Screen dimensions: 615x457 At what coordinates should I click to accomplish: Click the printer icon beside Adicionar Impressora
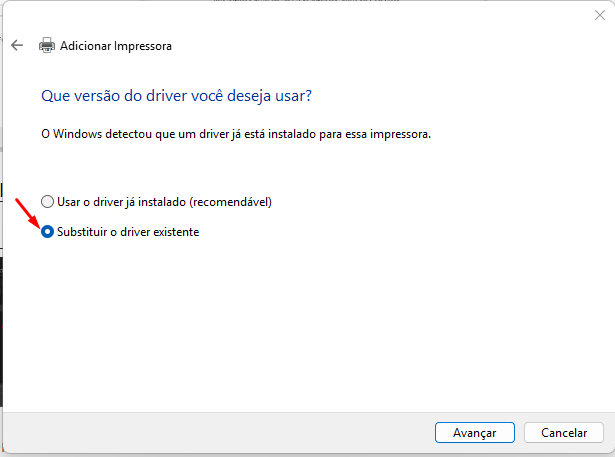pyautogui.click(x=47, y=46)
